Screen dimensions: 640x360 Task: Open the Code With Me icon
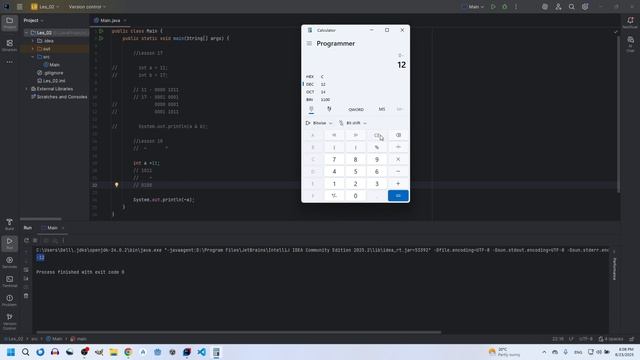558,7
